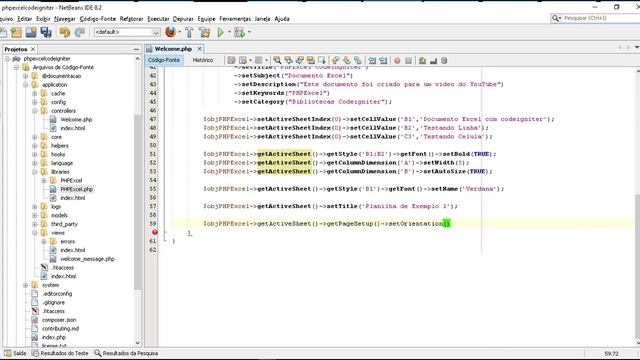
Task: Click Next Bookmark icon
Action: (x=347, y=61)
